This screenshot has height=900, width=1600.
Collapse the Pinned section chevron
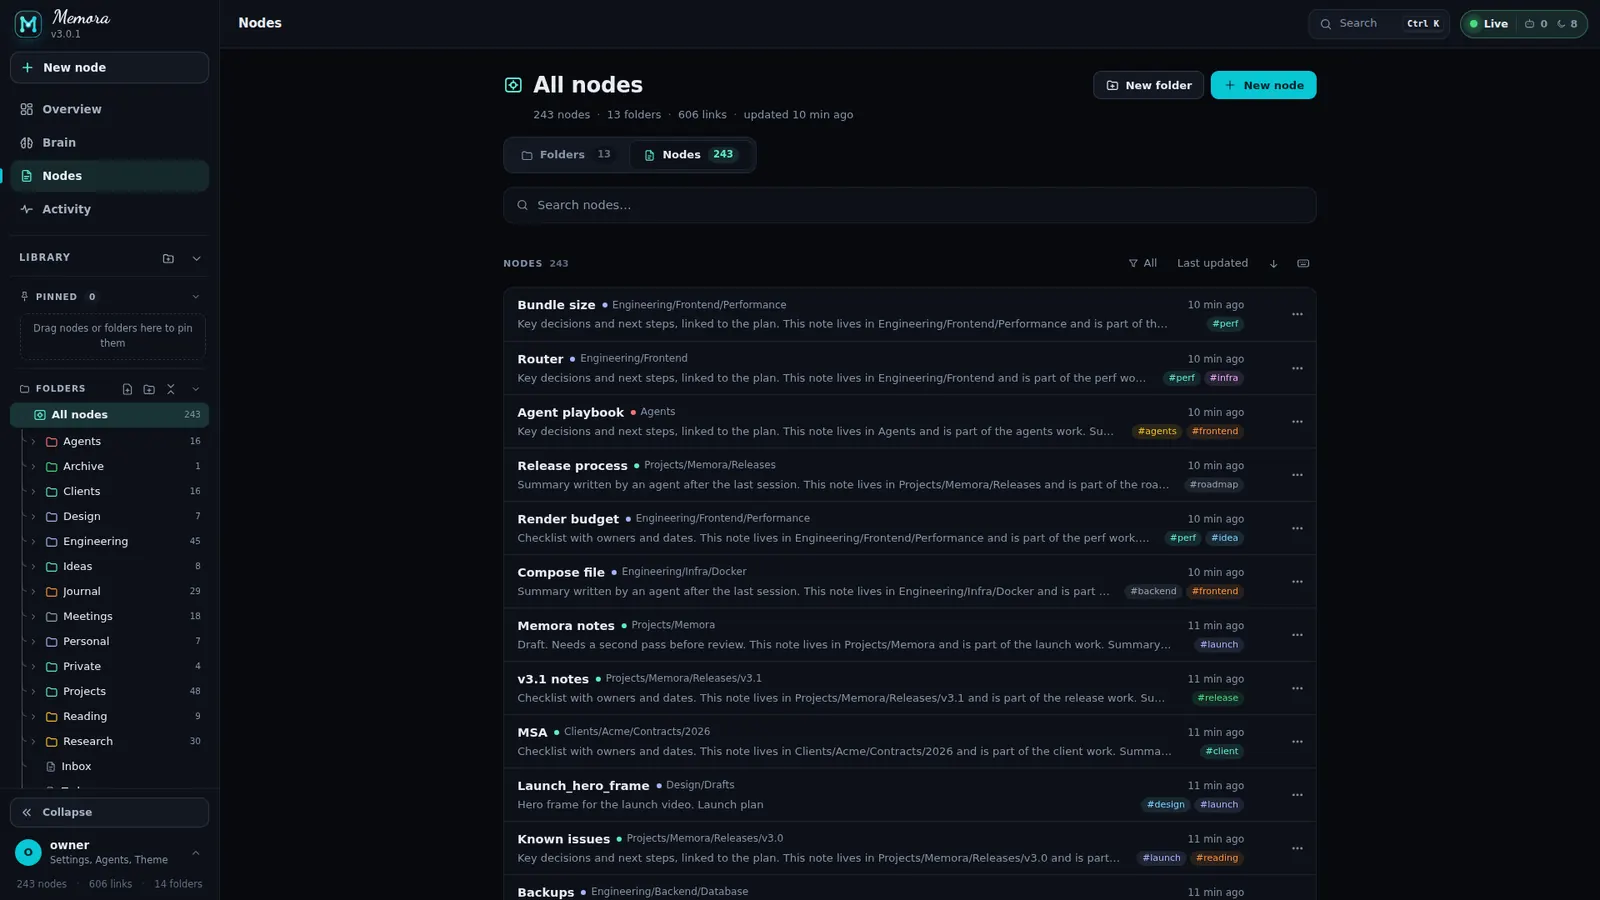pos(196,297)
